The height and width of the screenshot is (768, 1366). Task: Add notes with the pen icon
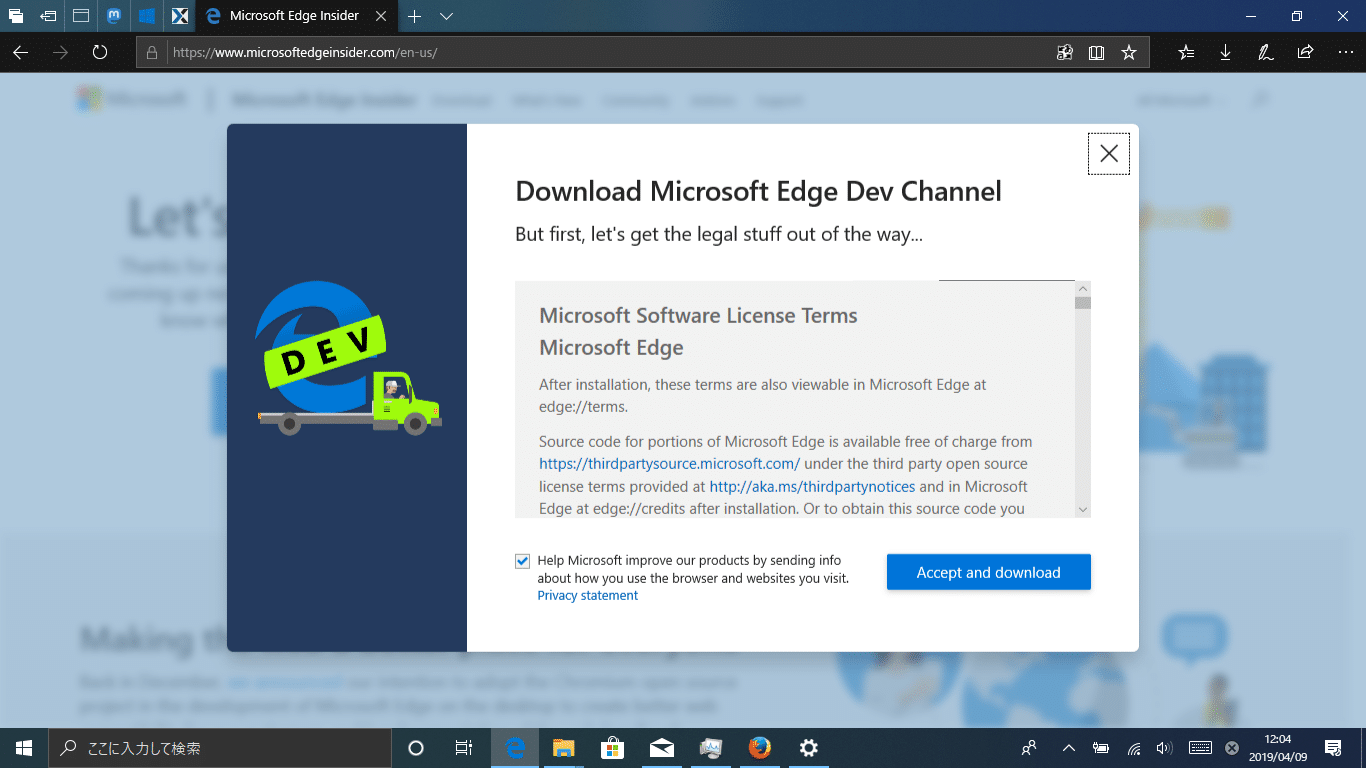pos(1265,53)
